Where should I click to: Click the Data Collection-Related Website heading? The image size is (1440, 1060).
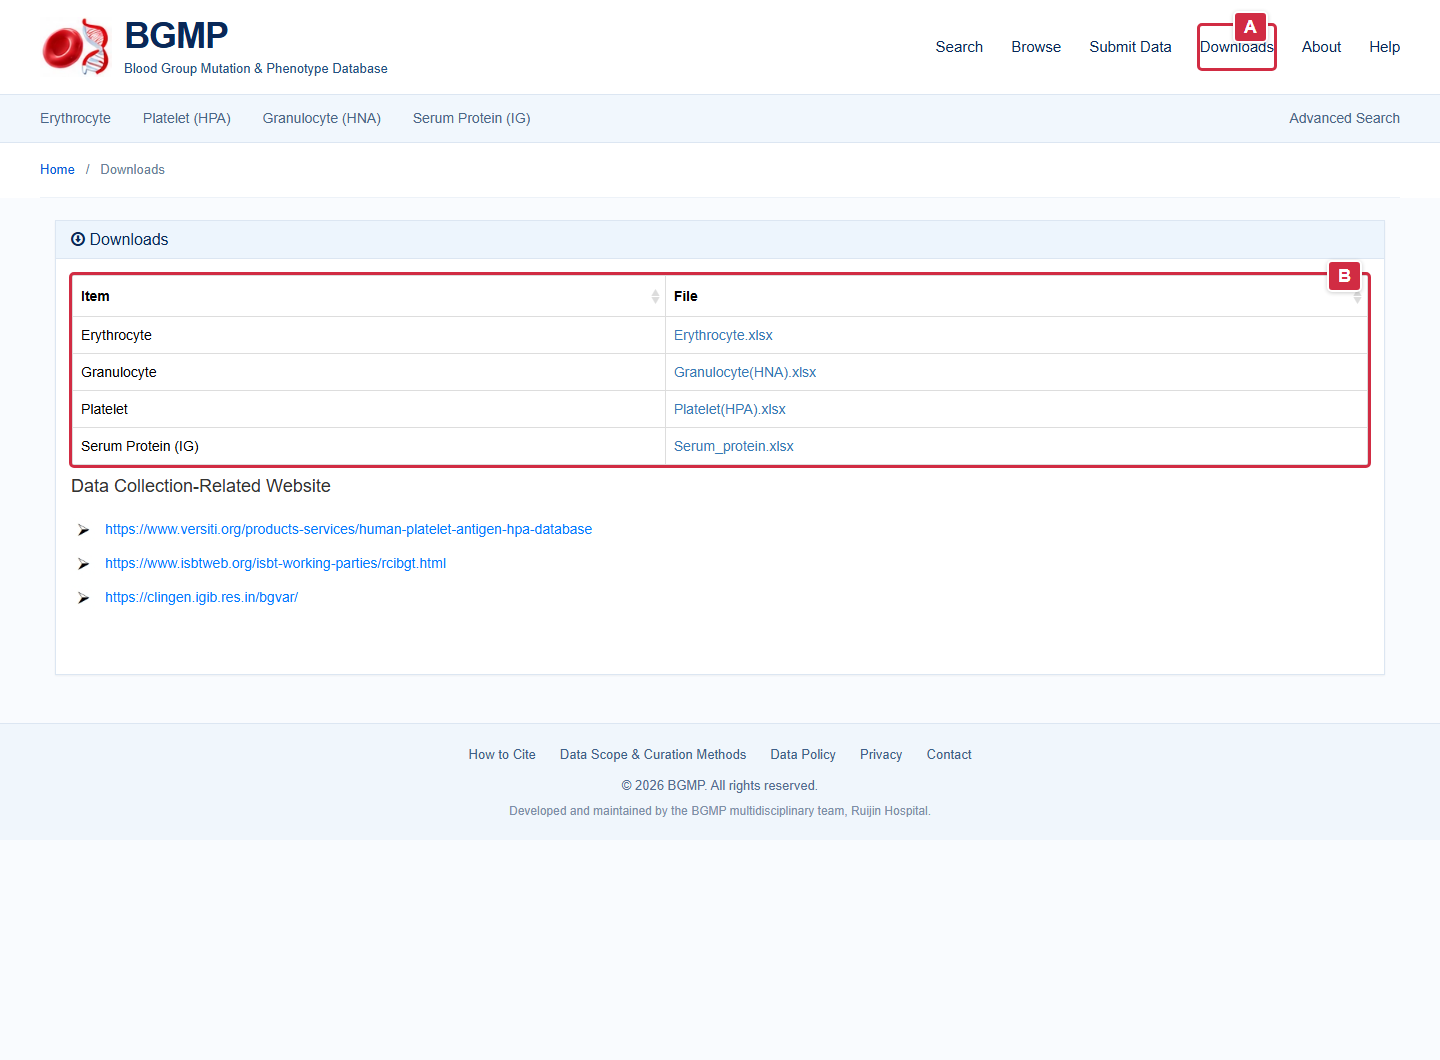point(201,486)
